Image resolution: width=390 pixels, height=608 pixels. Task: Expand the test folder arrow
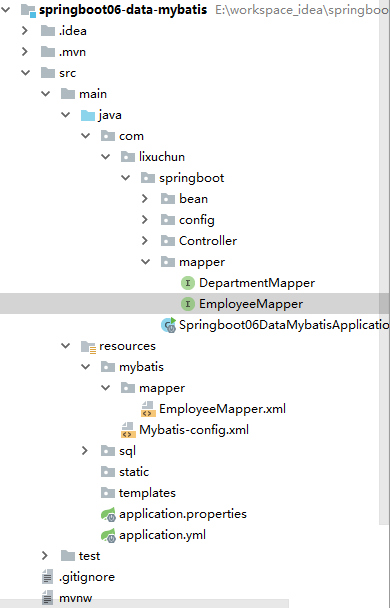(45, 556)
